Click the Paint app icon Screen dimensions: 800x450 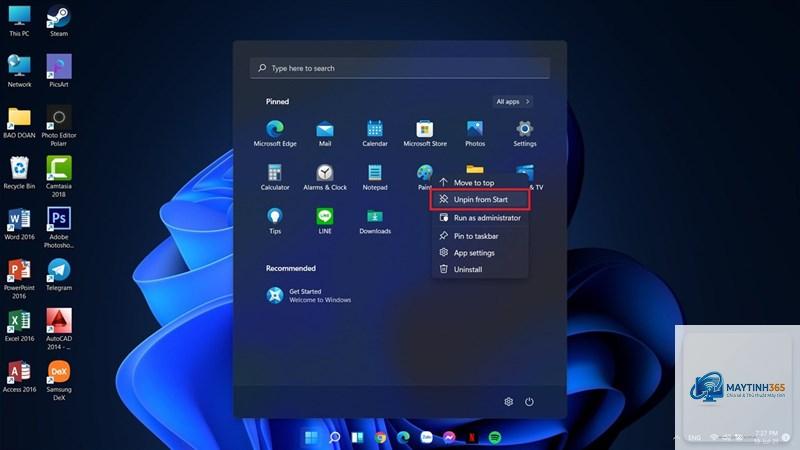[424, 172]
